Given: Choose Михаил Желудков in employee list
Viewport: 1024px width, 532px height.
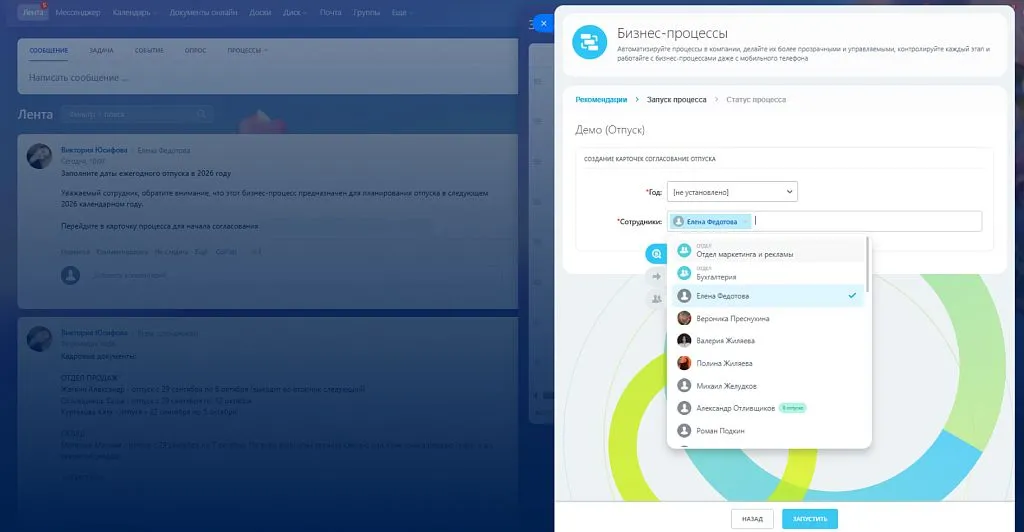Looking at the screenshot, I should tap(768, 386).
